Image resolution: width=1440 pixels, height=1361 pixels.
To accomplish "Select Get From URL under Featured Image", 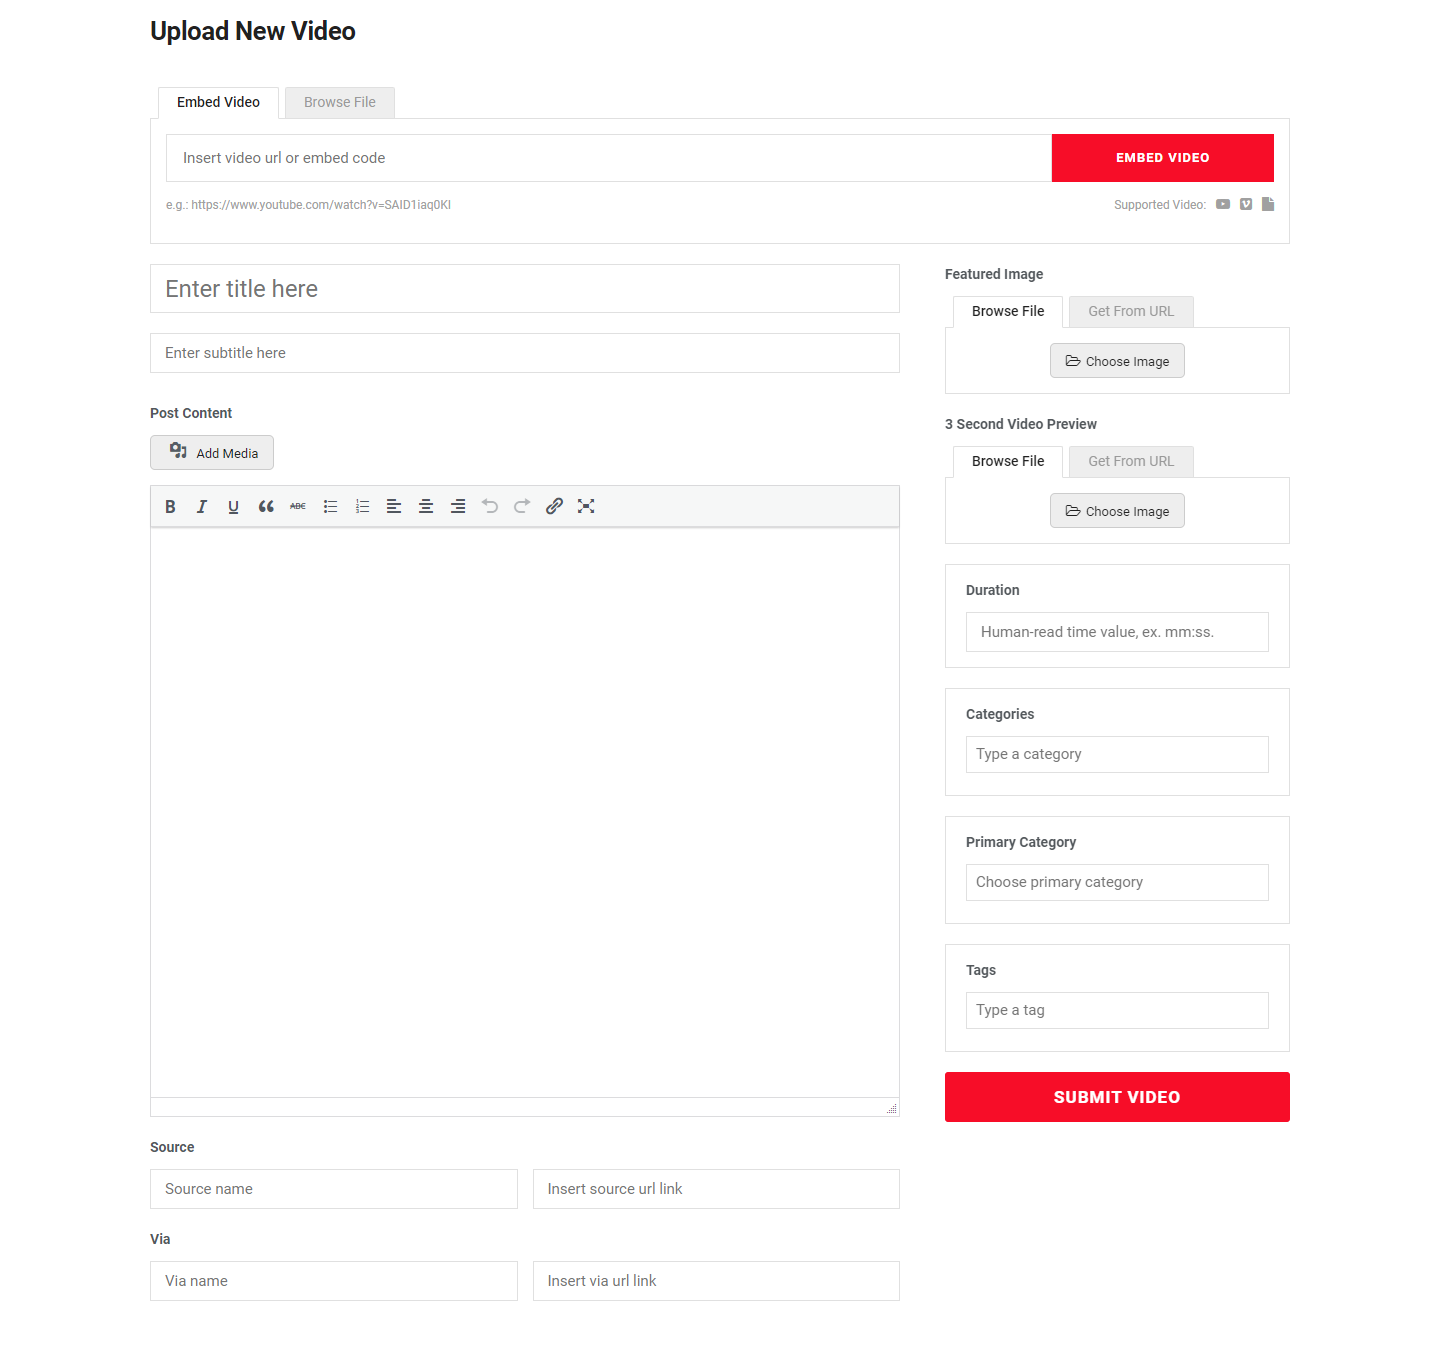I will click(1131, 312).
